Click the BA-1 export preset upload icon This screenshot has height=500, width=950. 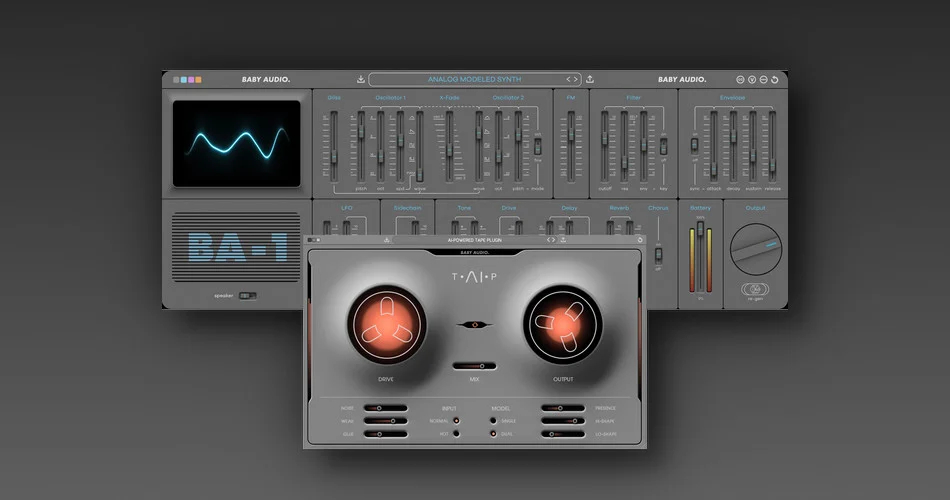(590, 79)
